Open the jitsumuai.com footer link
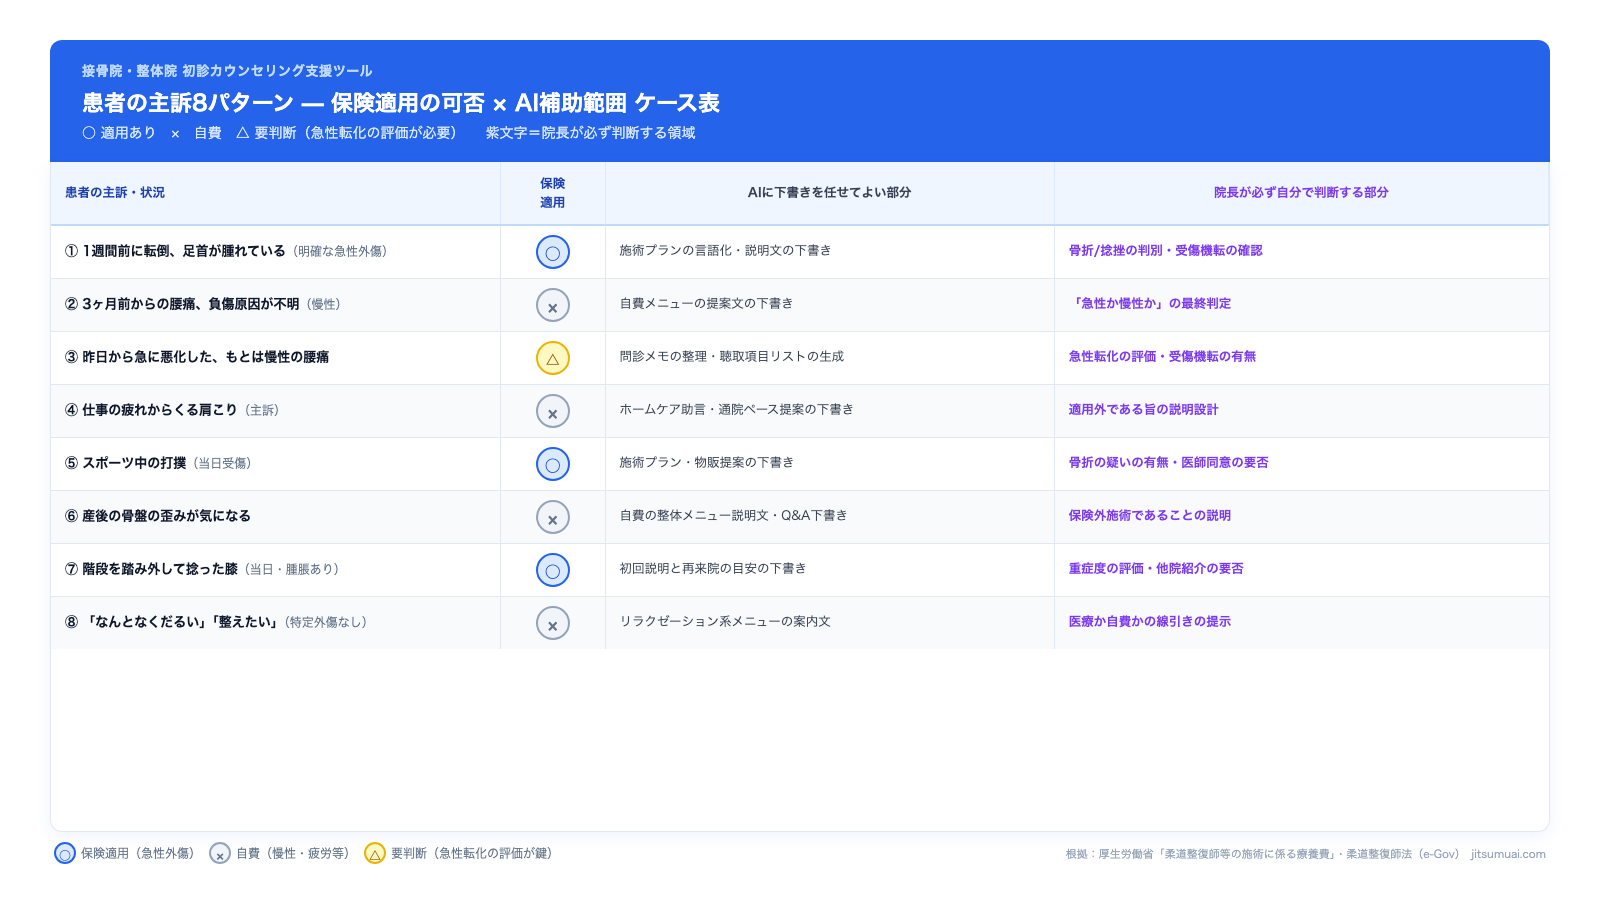 (x=1508, y=854)
